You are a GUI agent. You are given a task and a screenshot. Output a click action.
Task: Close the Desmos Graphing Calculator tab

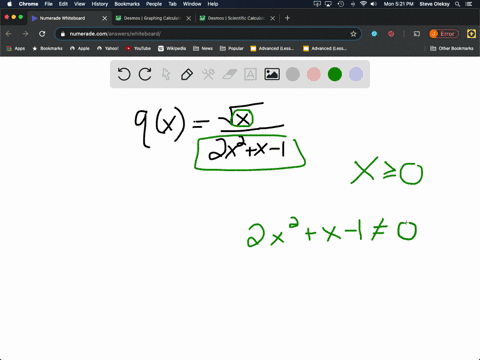point(189,18)
